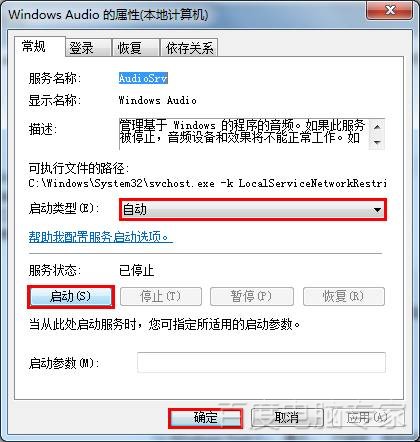The width and height of the screenshot is (420, 442).
Task: Confirm with the 确定 button
Action: 205,418
